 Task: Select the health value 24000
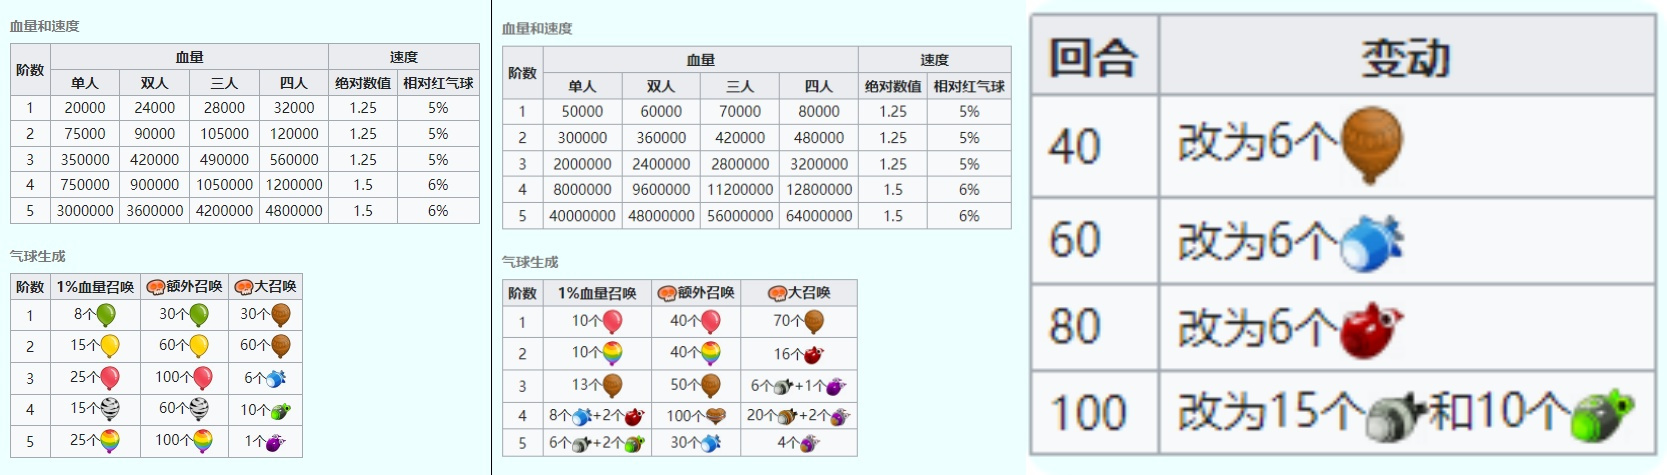(155, 108)
